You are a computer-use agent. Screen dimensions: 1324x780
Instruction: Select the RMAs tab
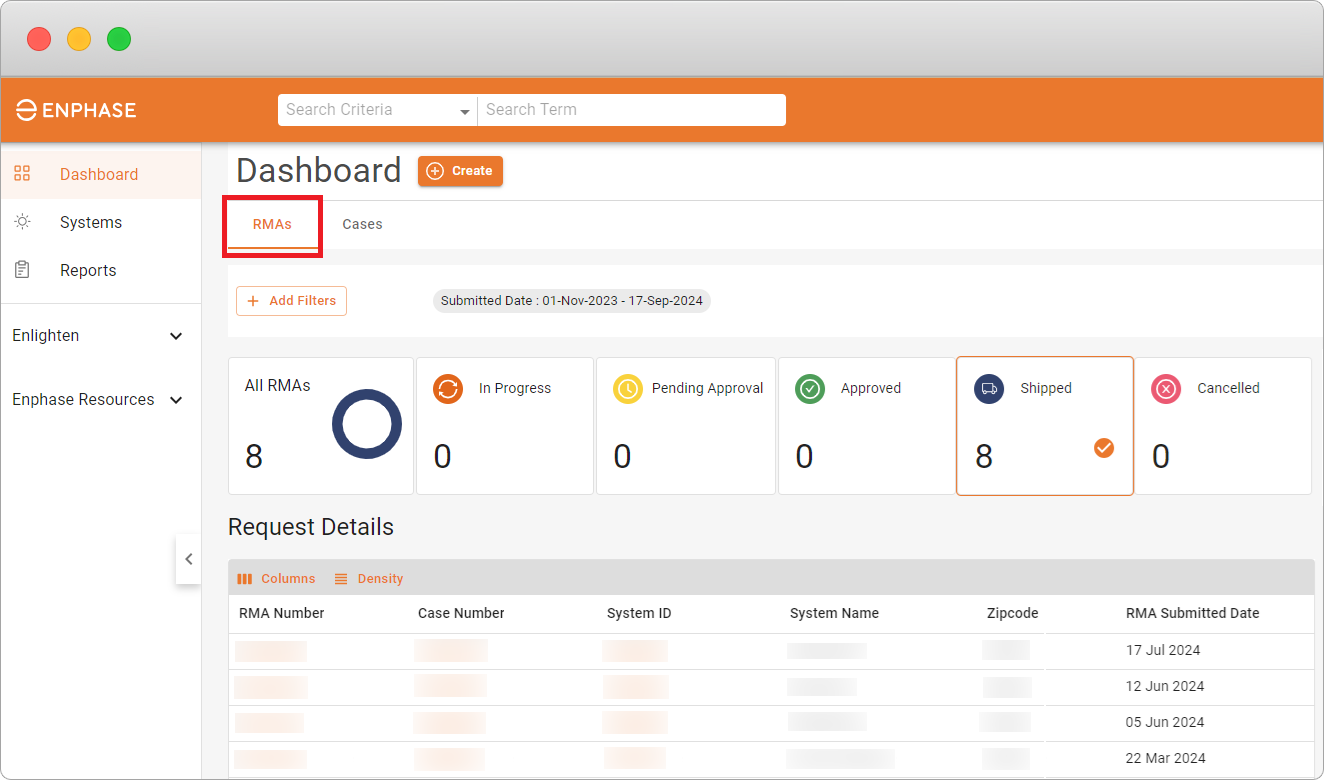pos(272,224)
